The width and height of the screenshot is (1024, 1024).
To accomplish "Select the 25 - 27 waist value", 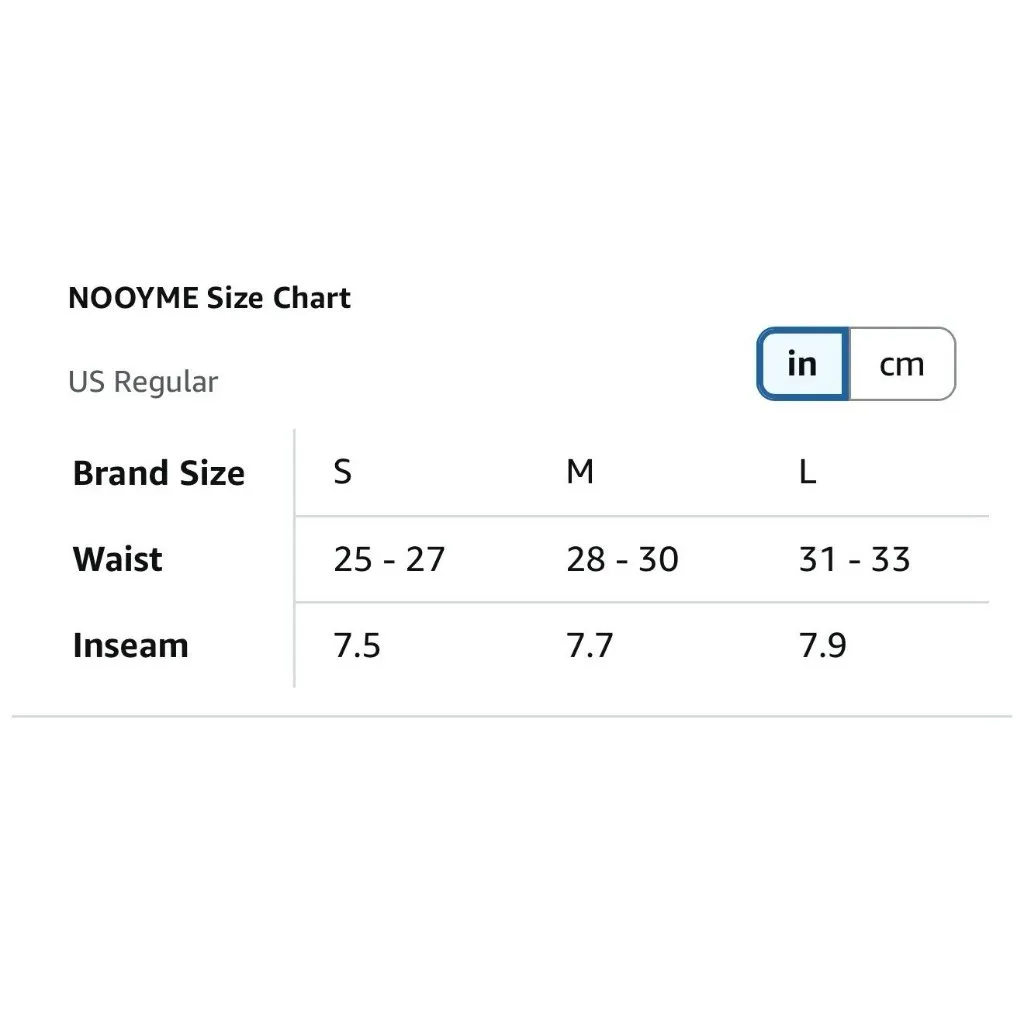I will pyautogui.click(x=389, y=560).
